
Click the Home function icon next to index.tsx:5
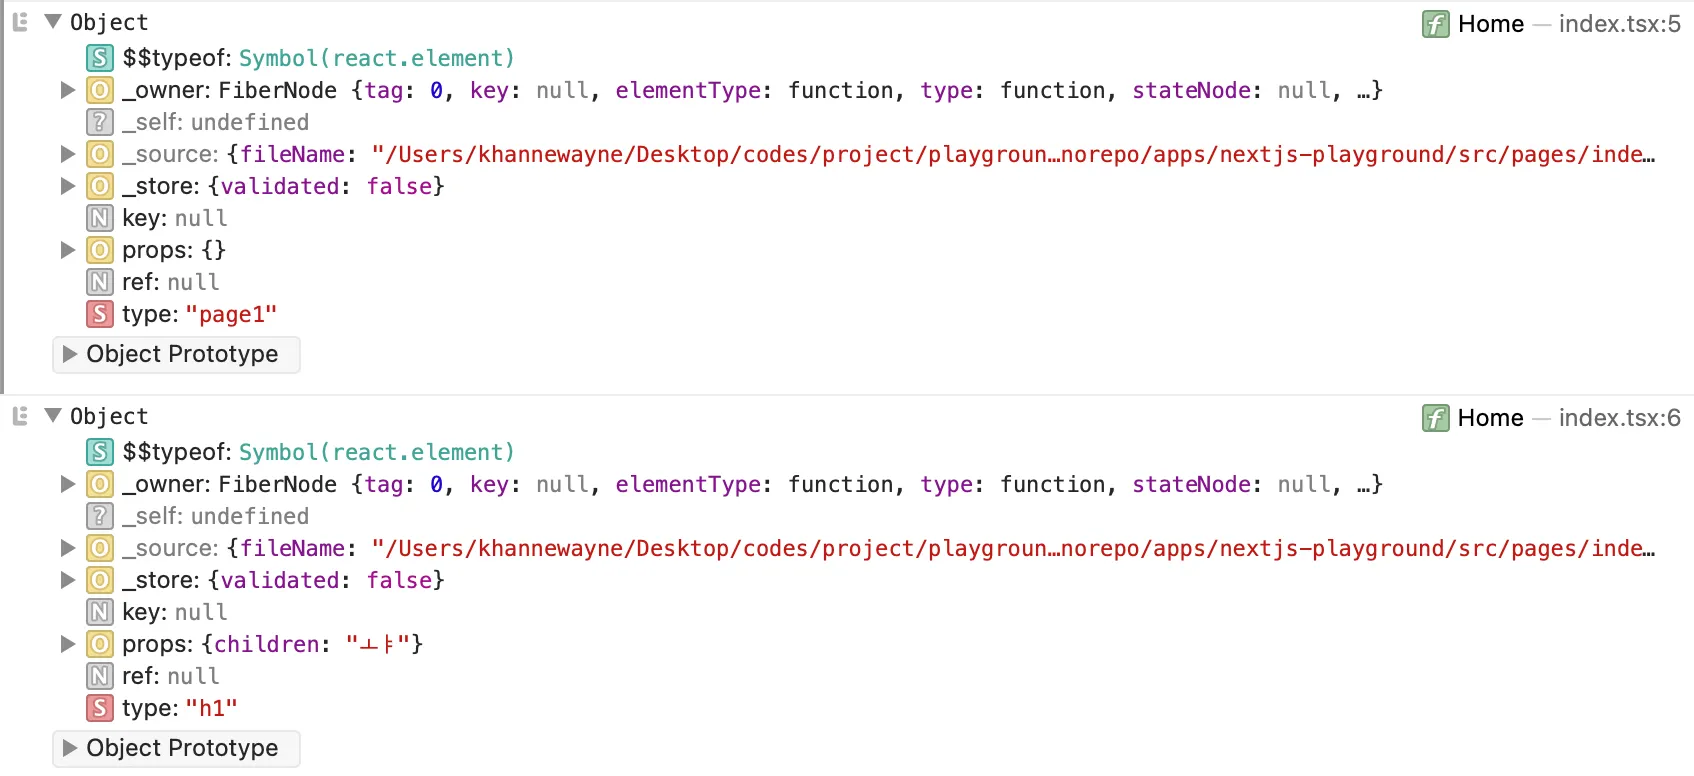click(1436, 24)
